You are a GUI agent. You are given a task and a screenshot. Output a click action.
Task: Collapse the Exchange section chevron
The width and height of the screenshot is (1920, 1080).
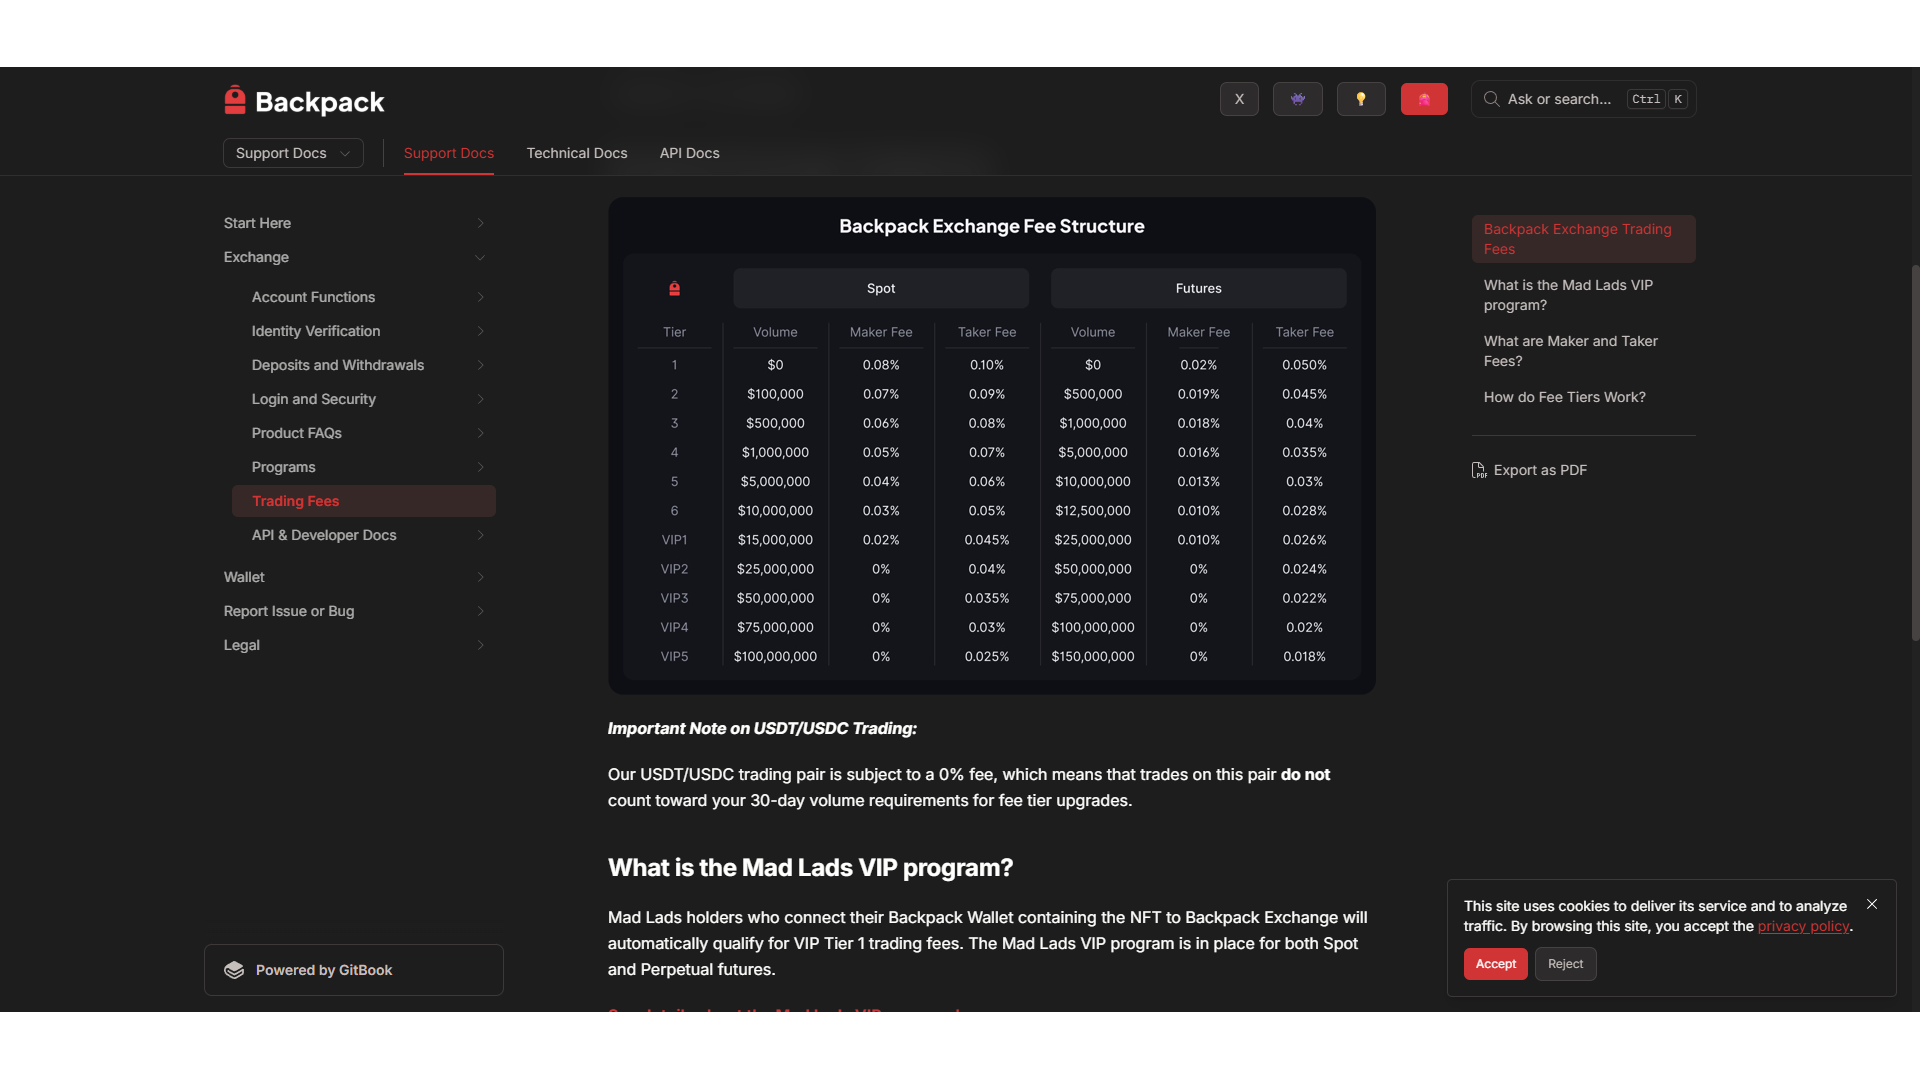coord(480,257)
